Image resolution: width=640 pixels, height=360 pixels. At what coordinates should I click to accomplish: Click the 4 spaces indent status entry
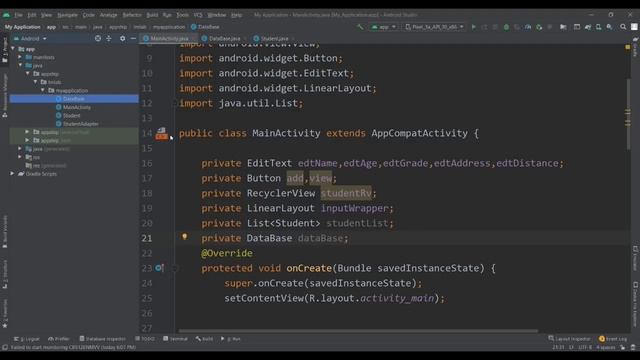coord(606,347)
